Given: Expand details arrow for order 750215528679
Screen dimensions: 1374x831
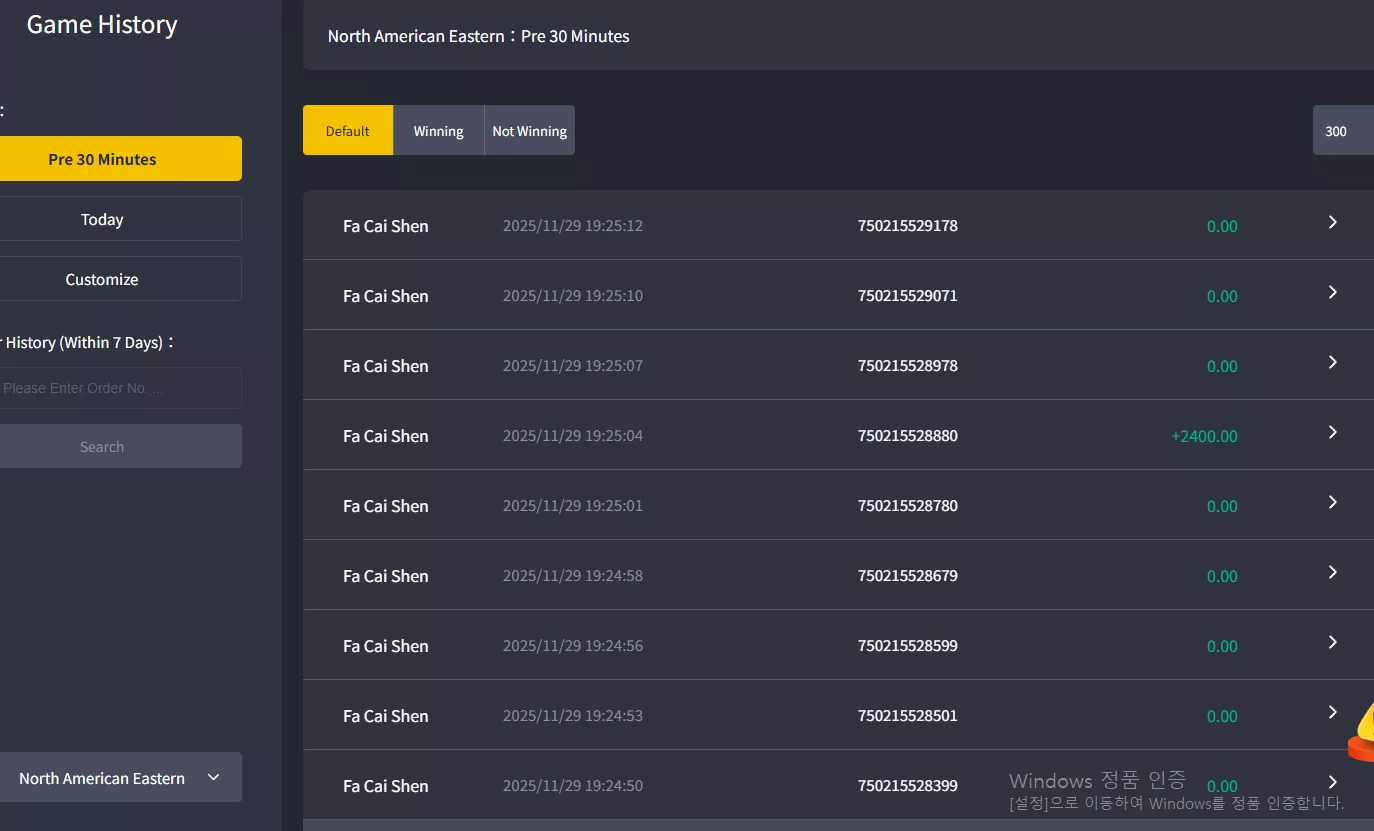Looking at the screenshot, I should click(1332, 572).
